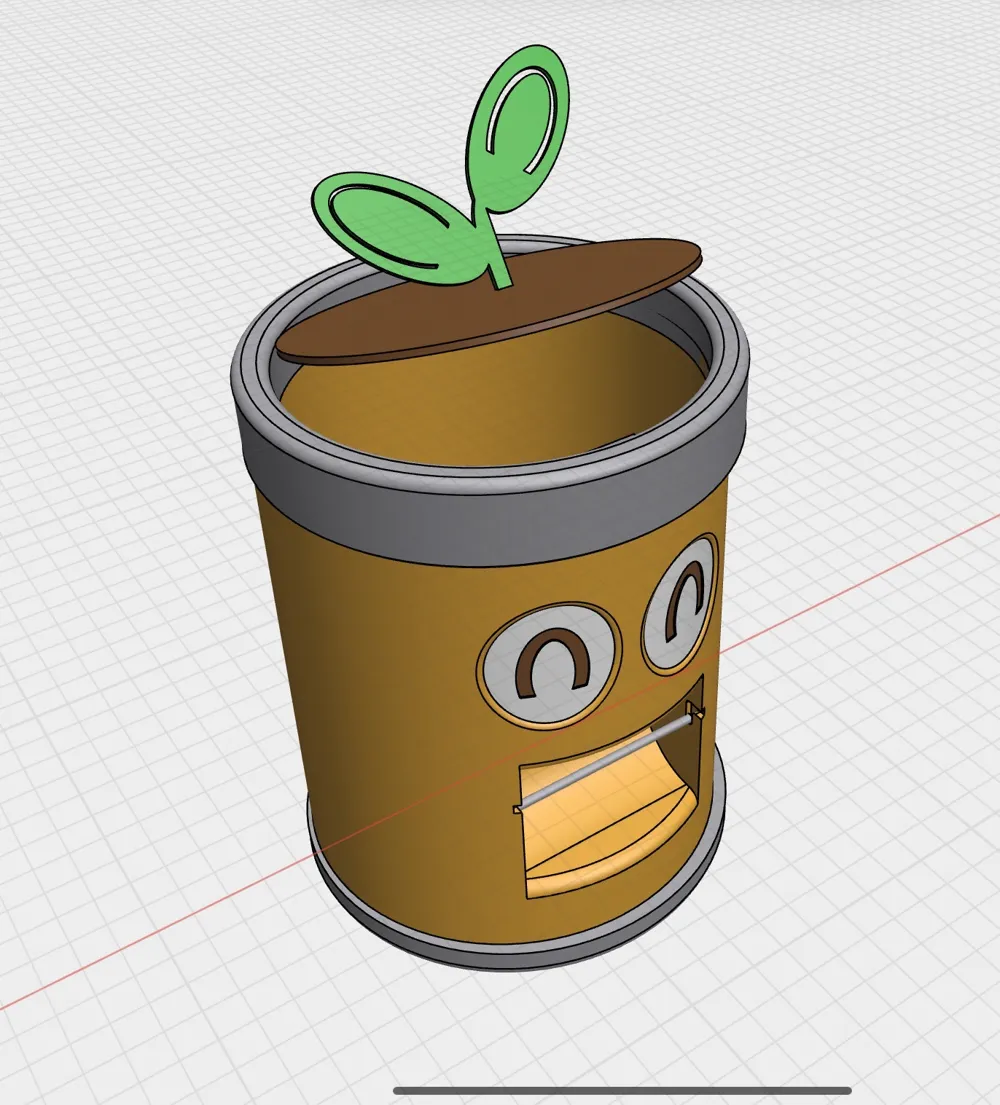This screenshot has height=1105, width=1000.
Task: Select the thin metal rod across the mouth
Action: pyautogui.click(x=607, y=762)
